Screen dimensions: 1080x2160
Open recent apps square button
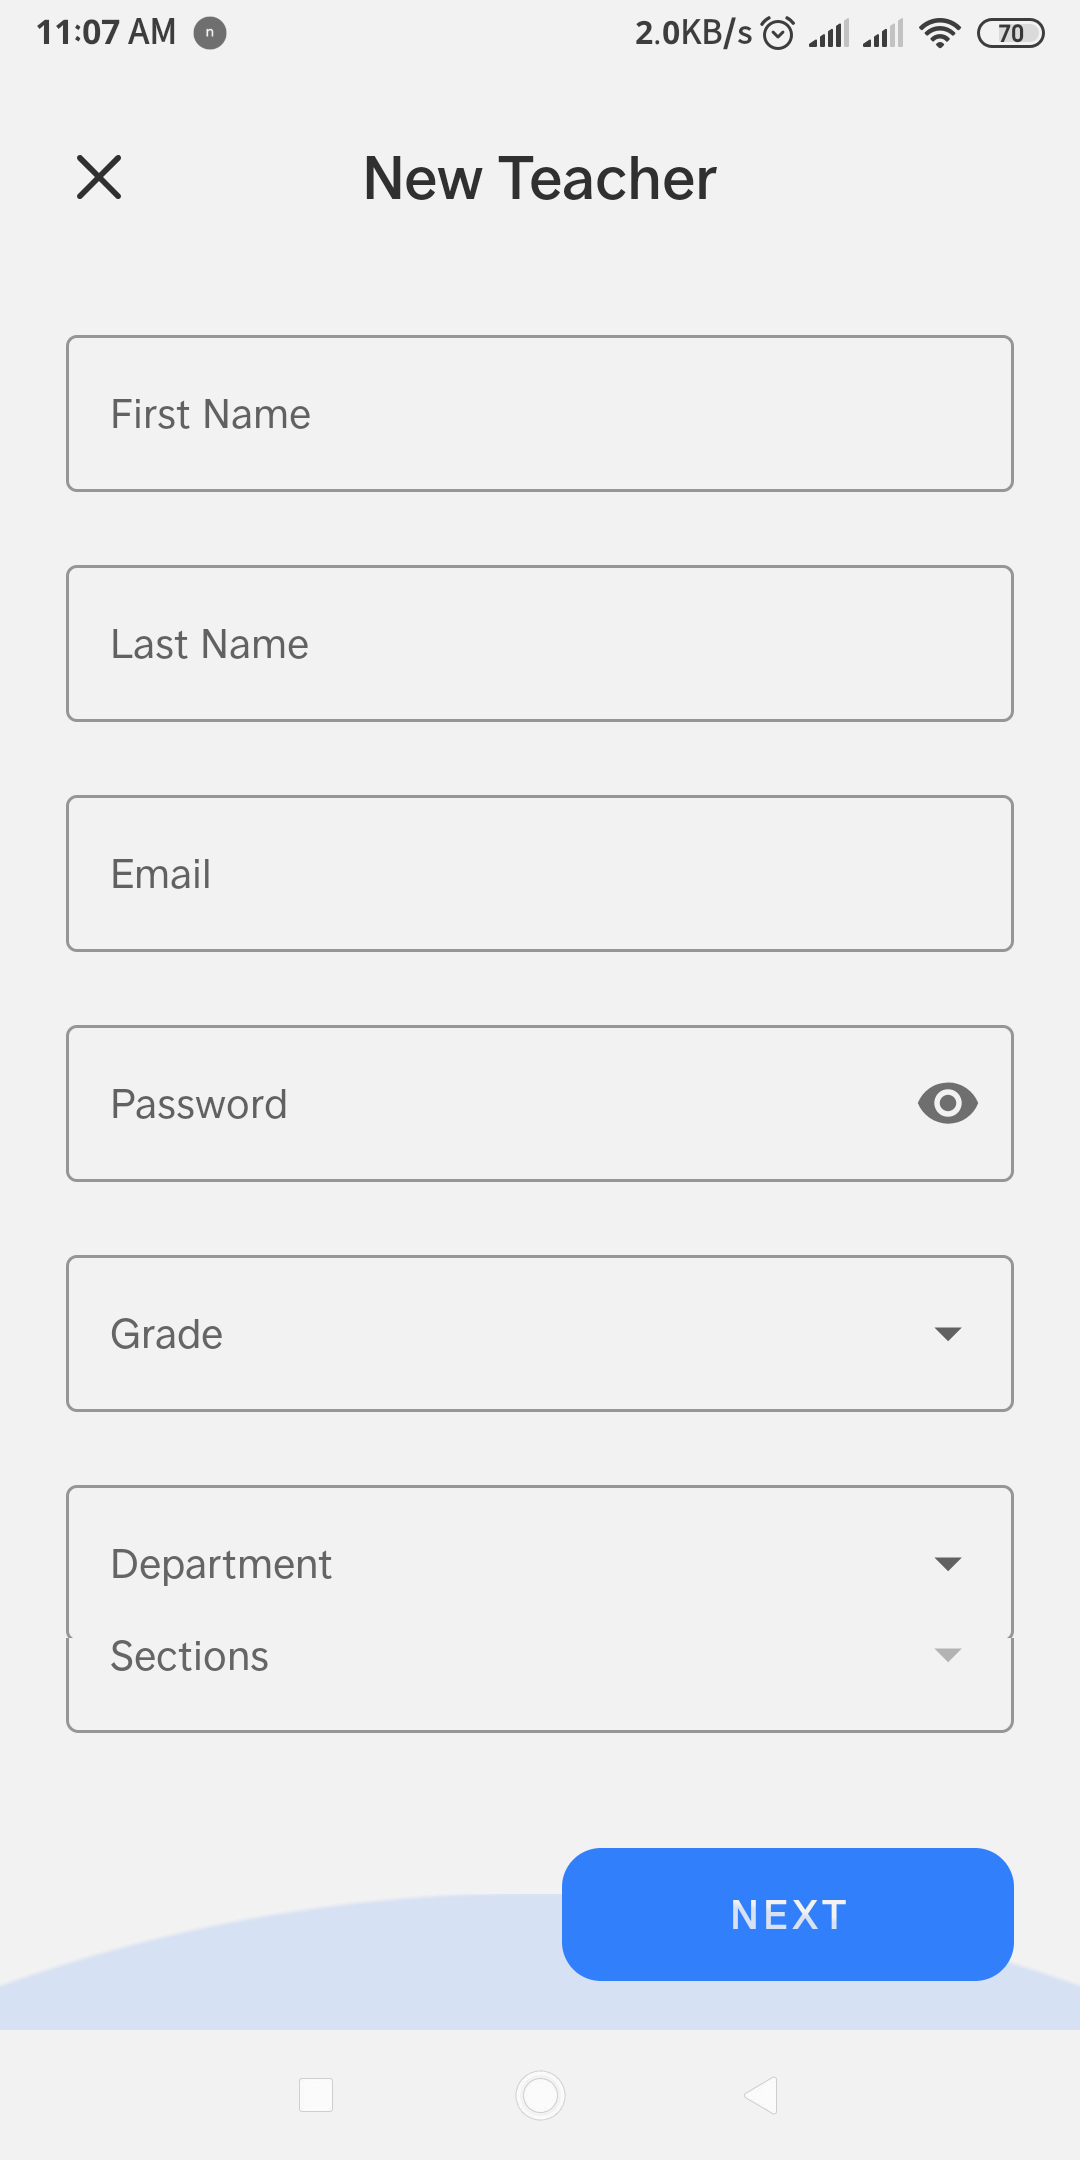coord(316,2095)
